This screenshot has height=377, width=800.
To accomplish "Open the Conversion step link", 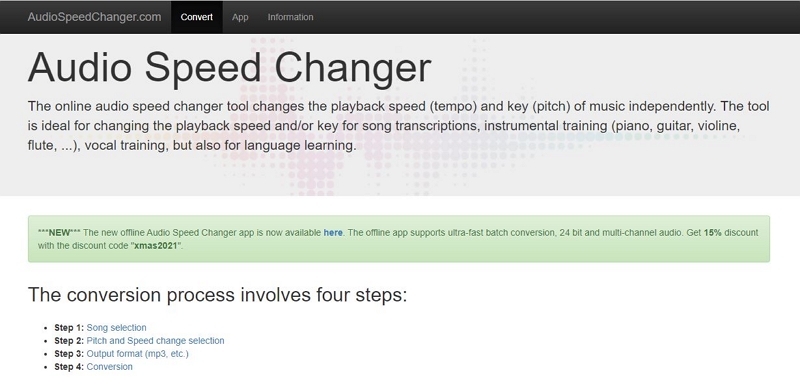I will coord(109,367).
